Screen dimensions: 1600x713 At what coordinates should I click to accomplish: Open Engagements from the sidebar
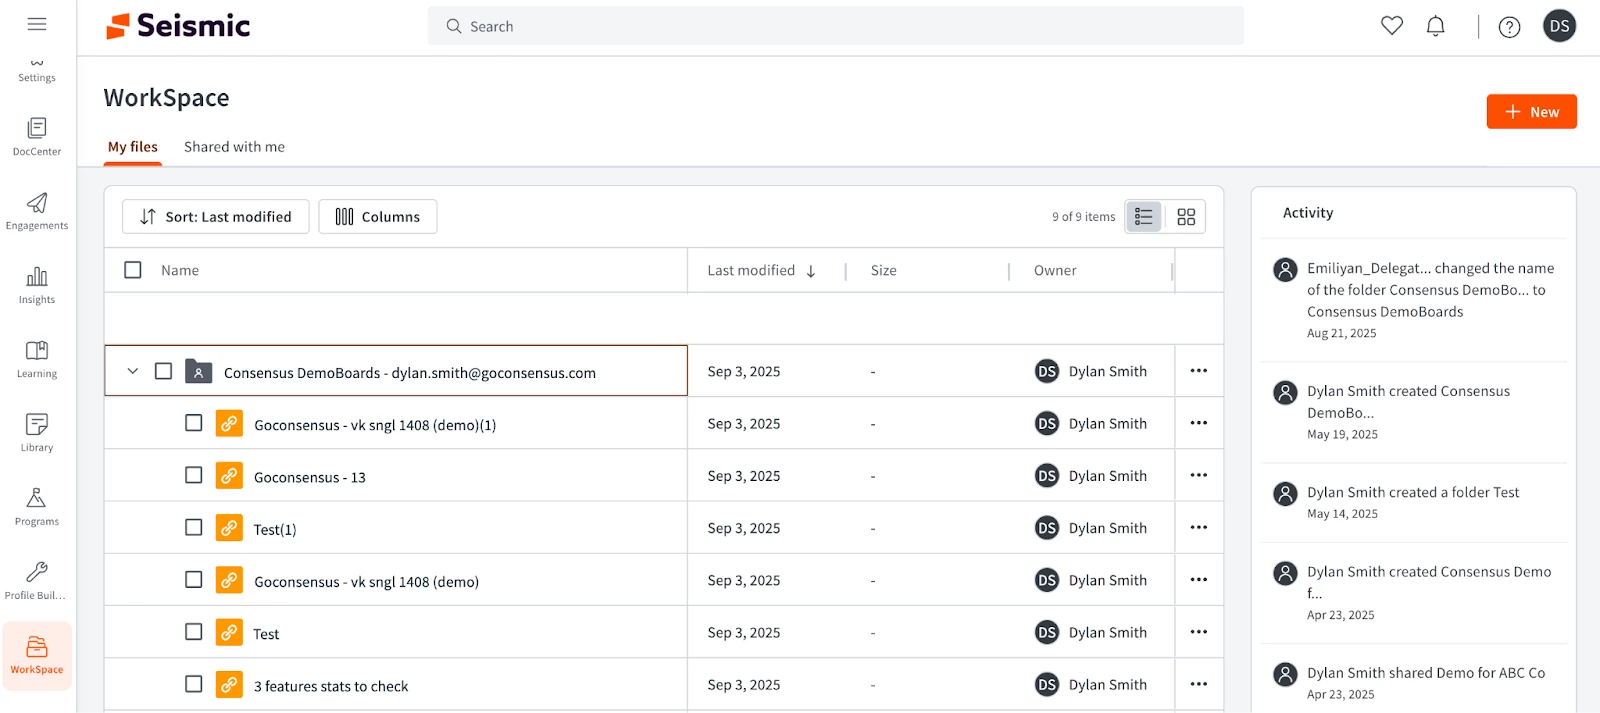click(x=37, y=210)
